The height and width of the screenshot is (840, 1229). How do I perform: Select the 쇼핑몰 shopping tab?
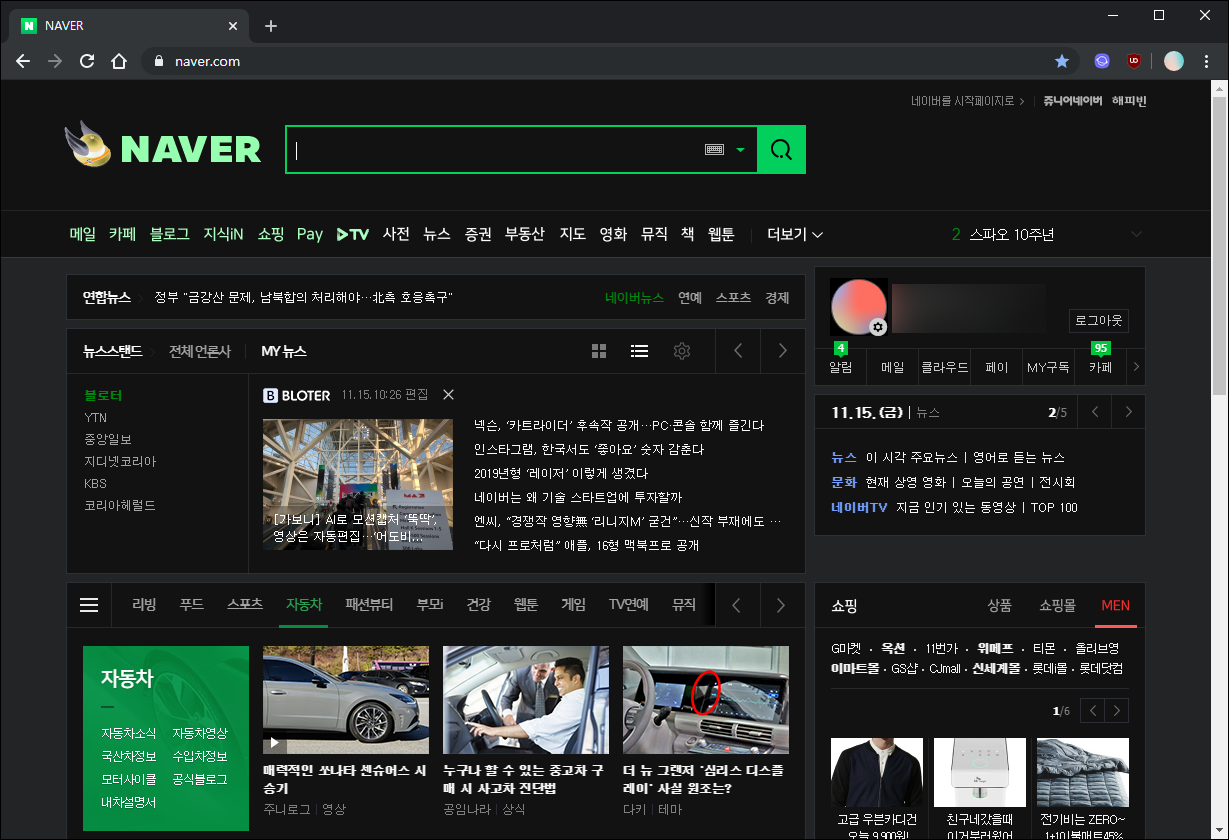click(1058, 606)
